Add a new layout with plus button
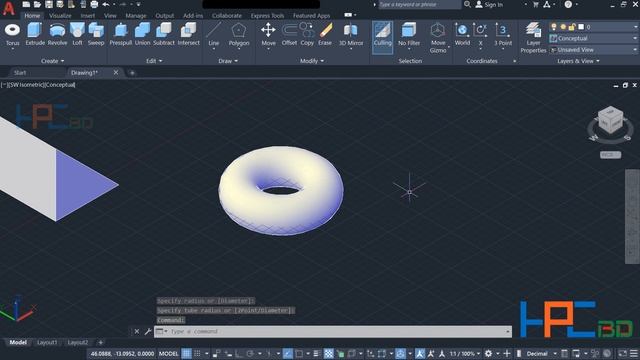Viewport: 640px width, 360px height. (x=100, y=342)
